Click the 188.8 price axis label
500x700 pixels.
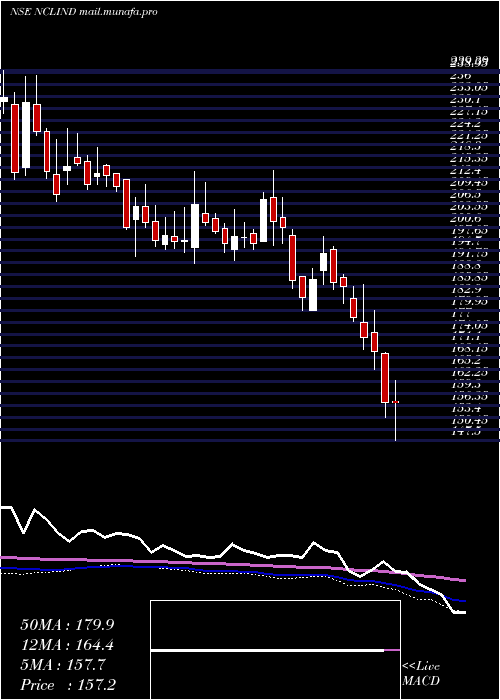point(464,266)
